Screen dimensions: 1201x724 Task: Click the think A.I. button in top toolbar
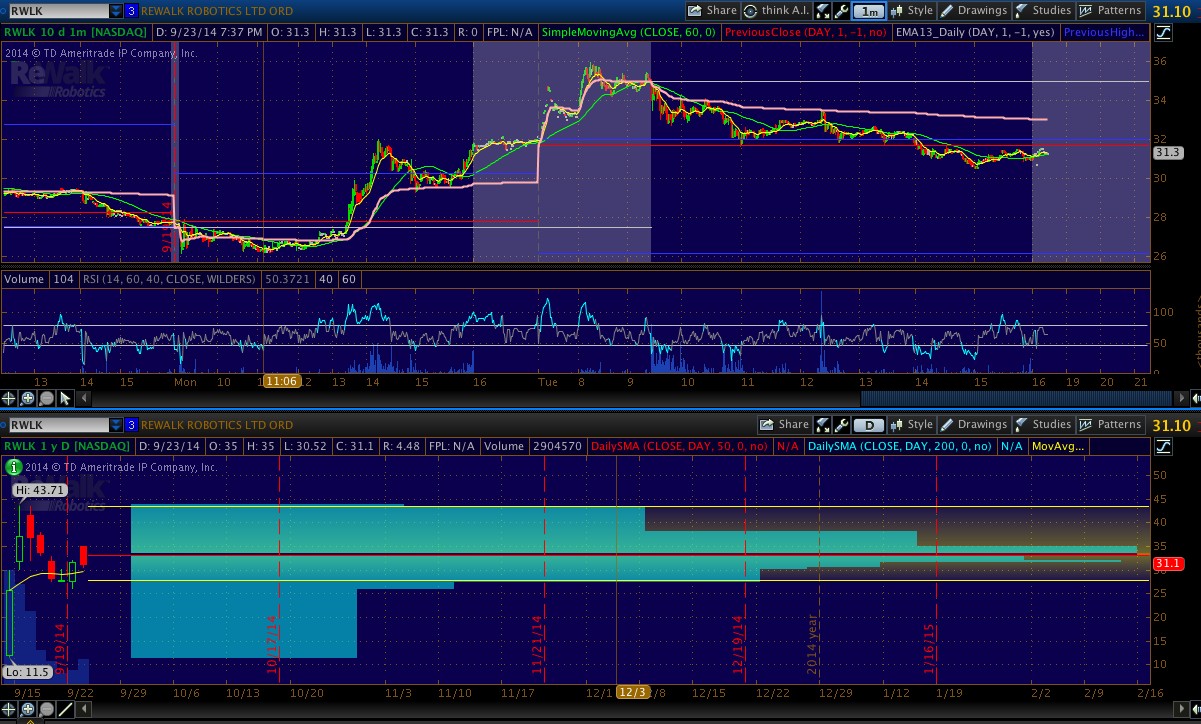776,11
